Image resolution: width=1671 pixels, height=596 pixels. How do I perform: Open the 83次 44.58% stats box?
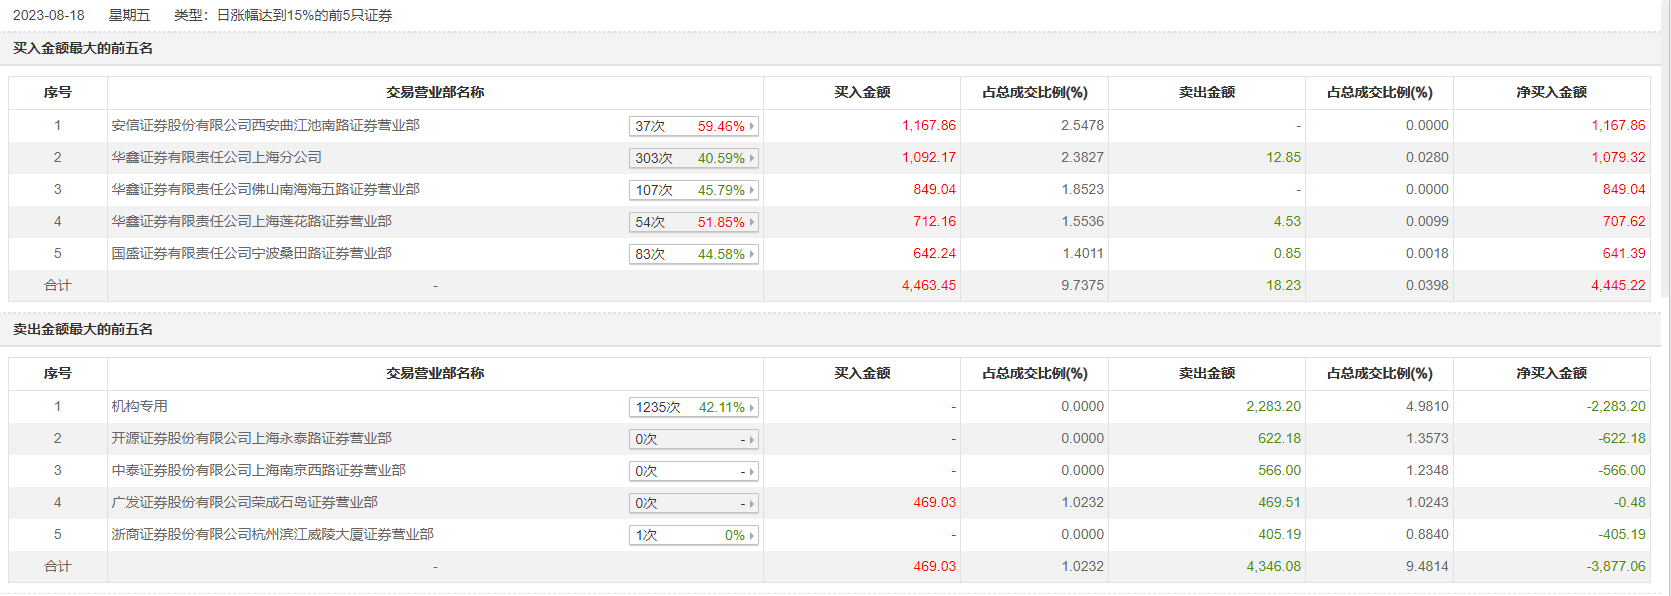point(693,254)
